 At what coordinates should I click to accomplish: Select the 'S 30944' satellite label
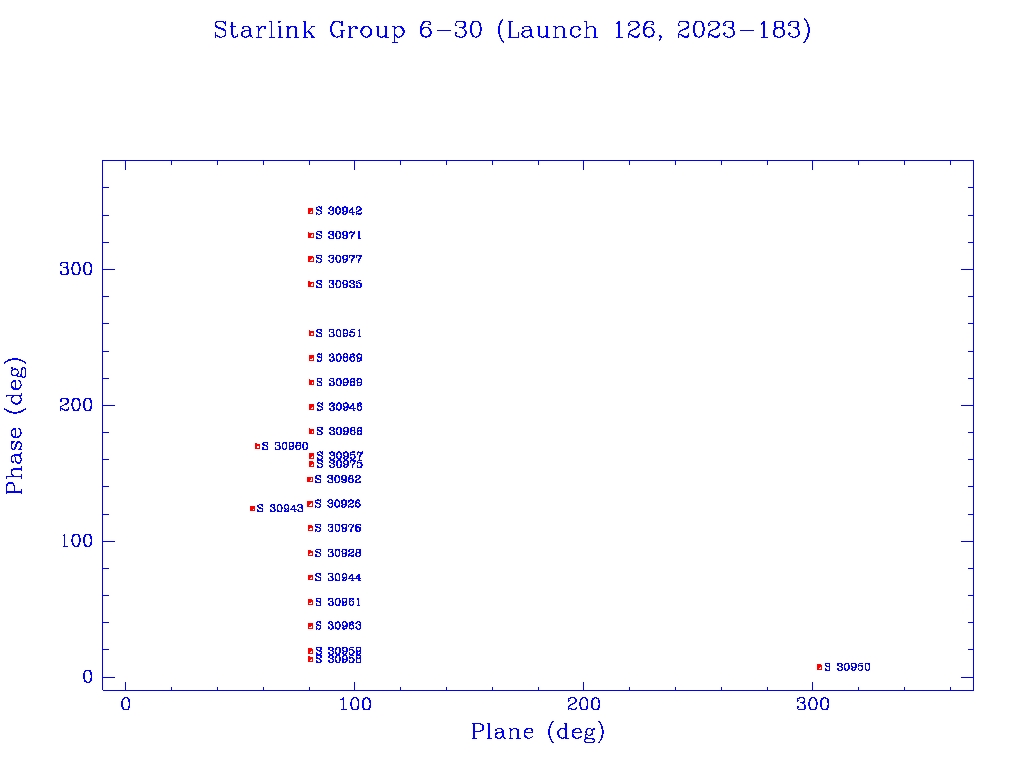(338, 577)
